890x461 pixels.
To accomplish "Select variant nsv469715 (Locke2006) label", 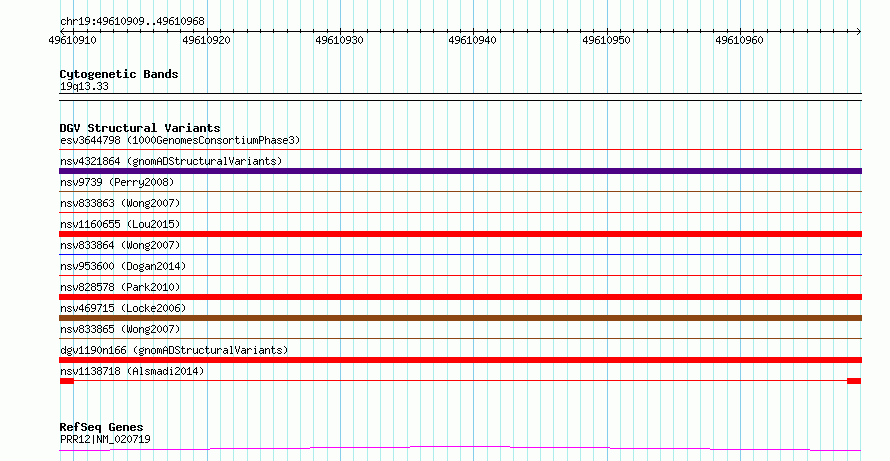I will click(123, 308).
